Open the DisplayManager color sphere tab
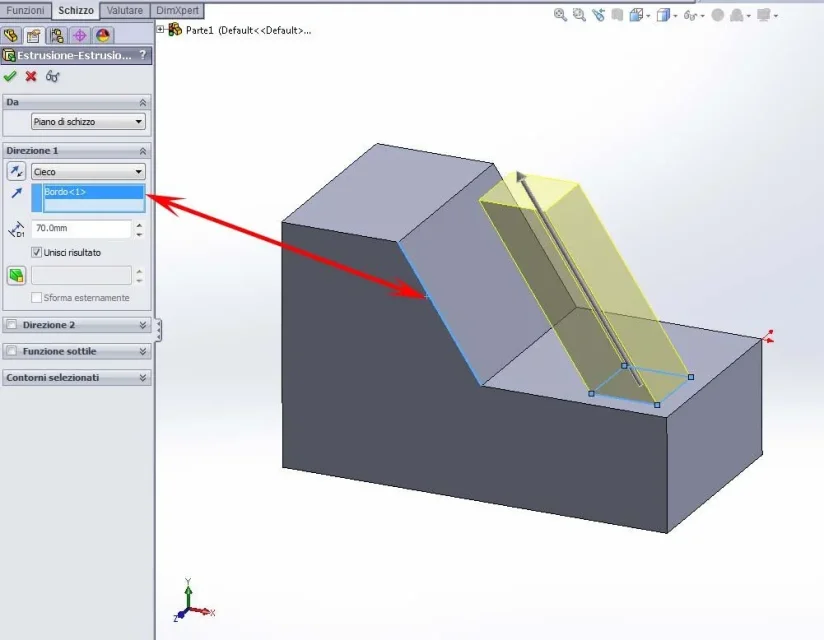The image size is (824, 640). tap(102, 35)
